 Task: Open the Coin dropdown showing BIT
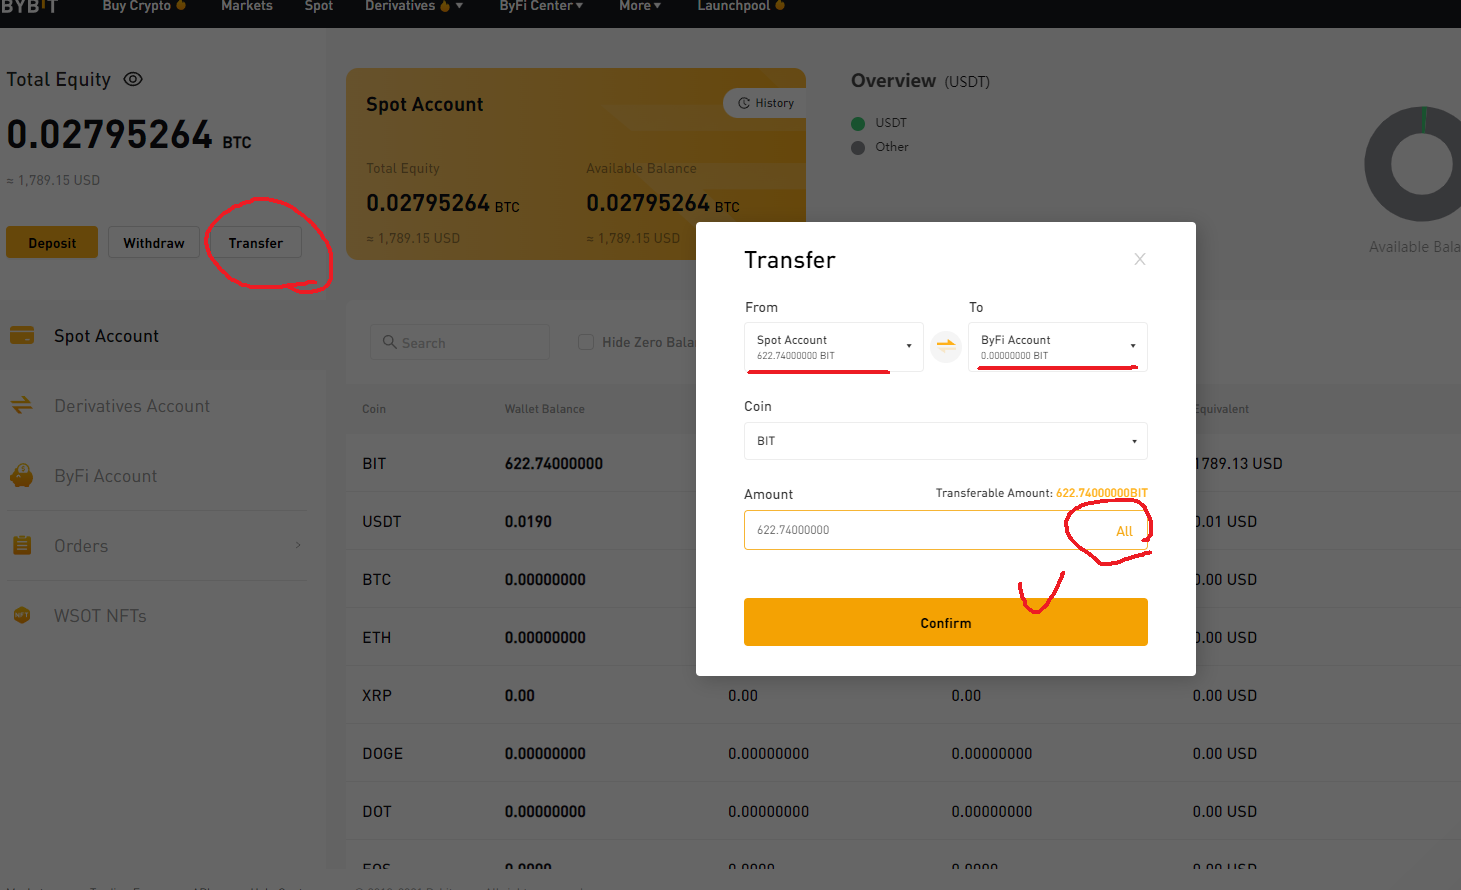pyautogui.click(x=946, y=441)
